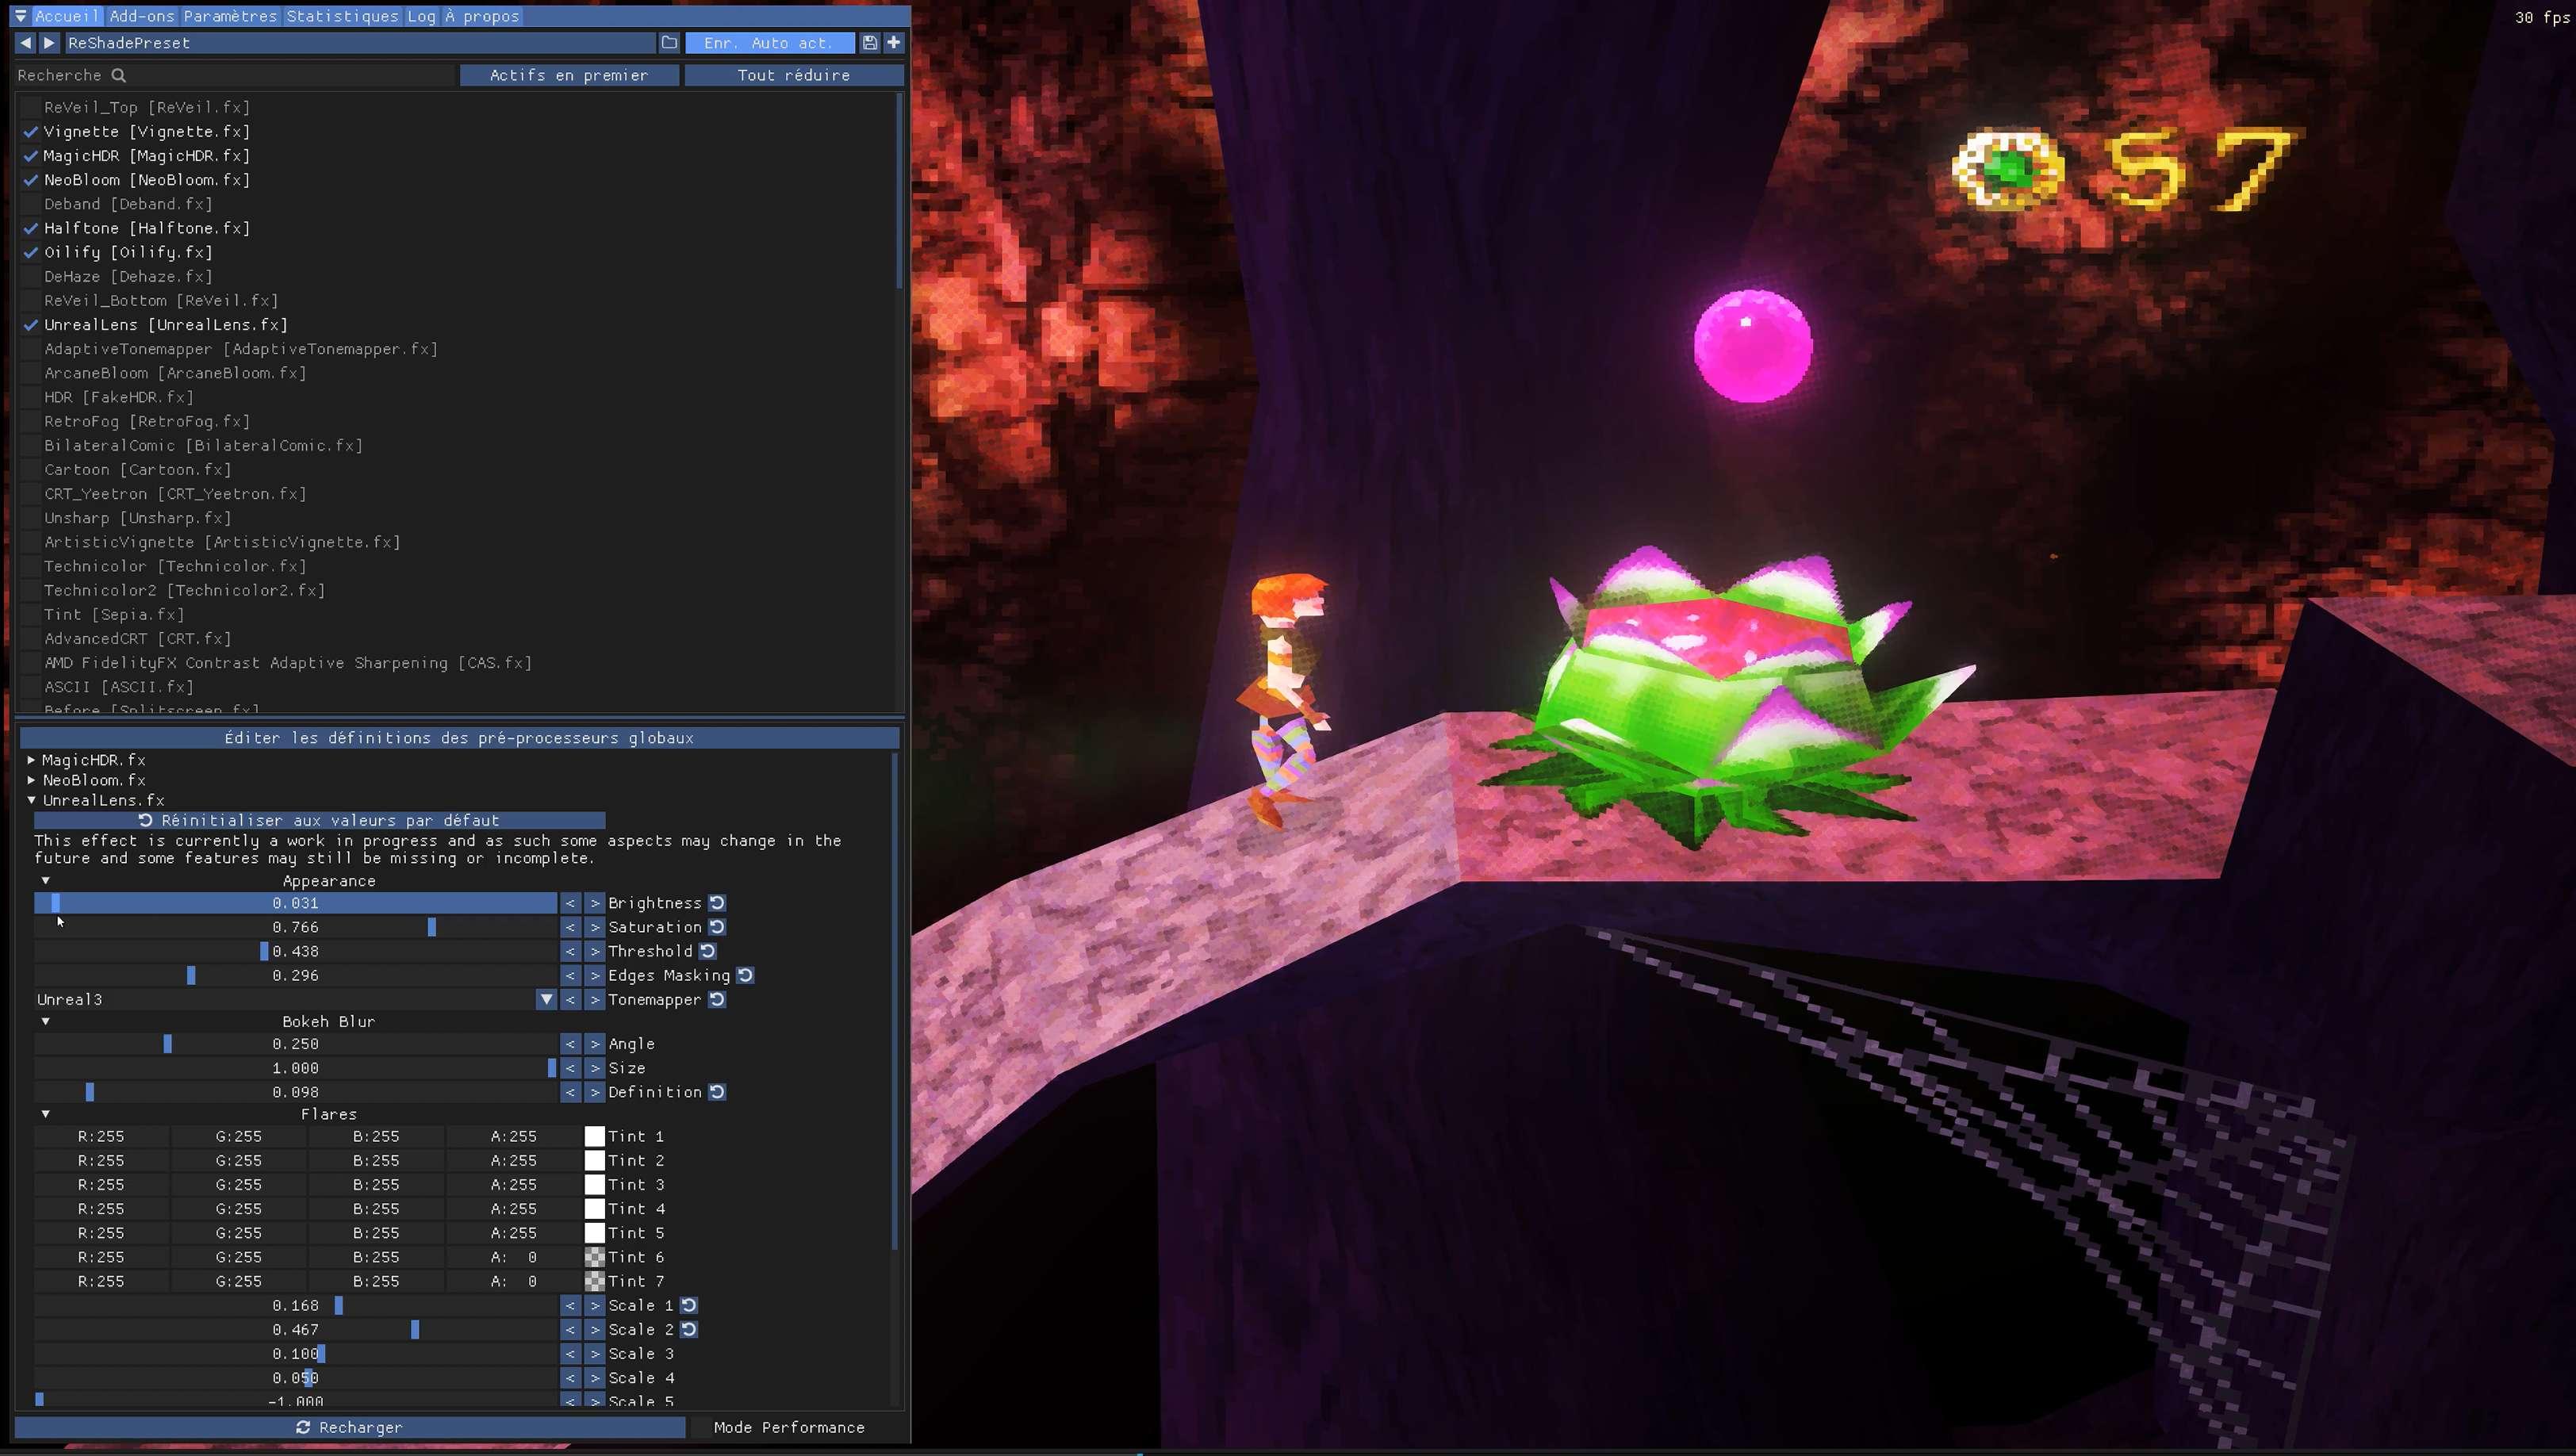Collapse the Flares group
The image size is (2576, 1456).
45,1114
